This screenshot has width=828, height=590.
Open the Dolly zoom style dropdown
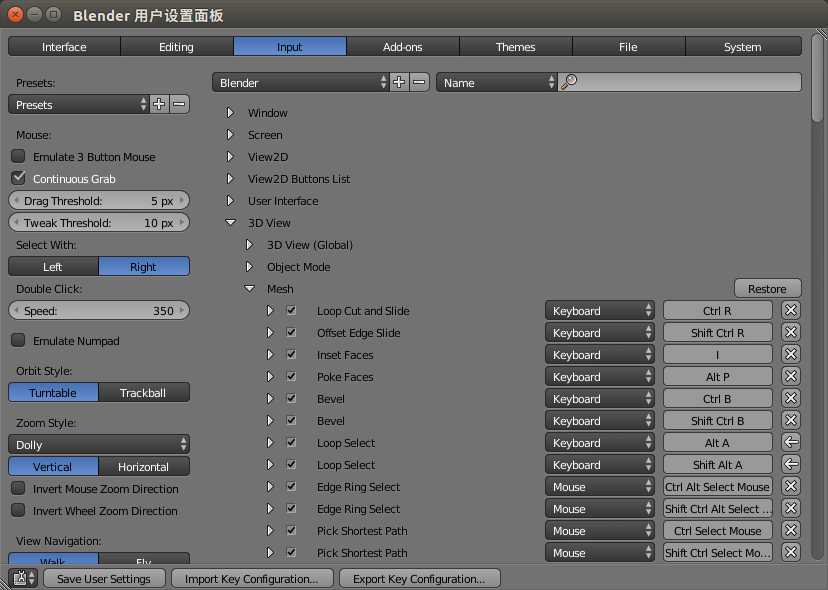coord(99,444)
